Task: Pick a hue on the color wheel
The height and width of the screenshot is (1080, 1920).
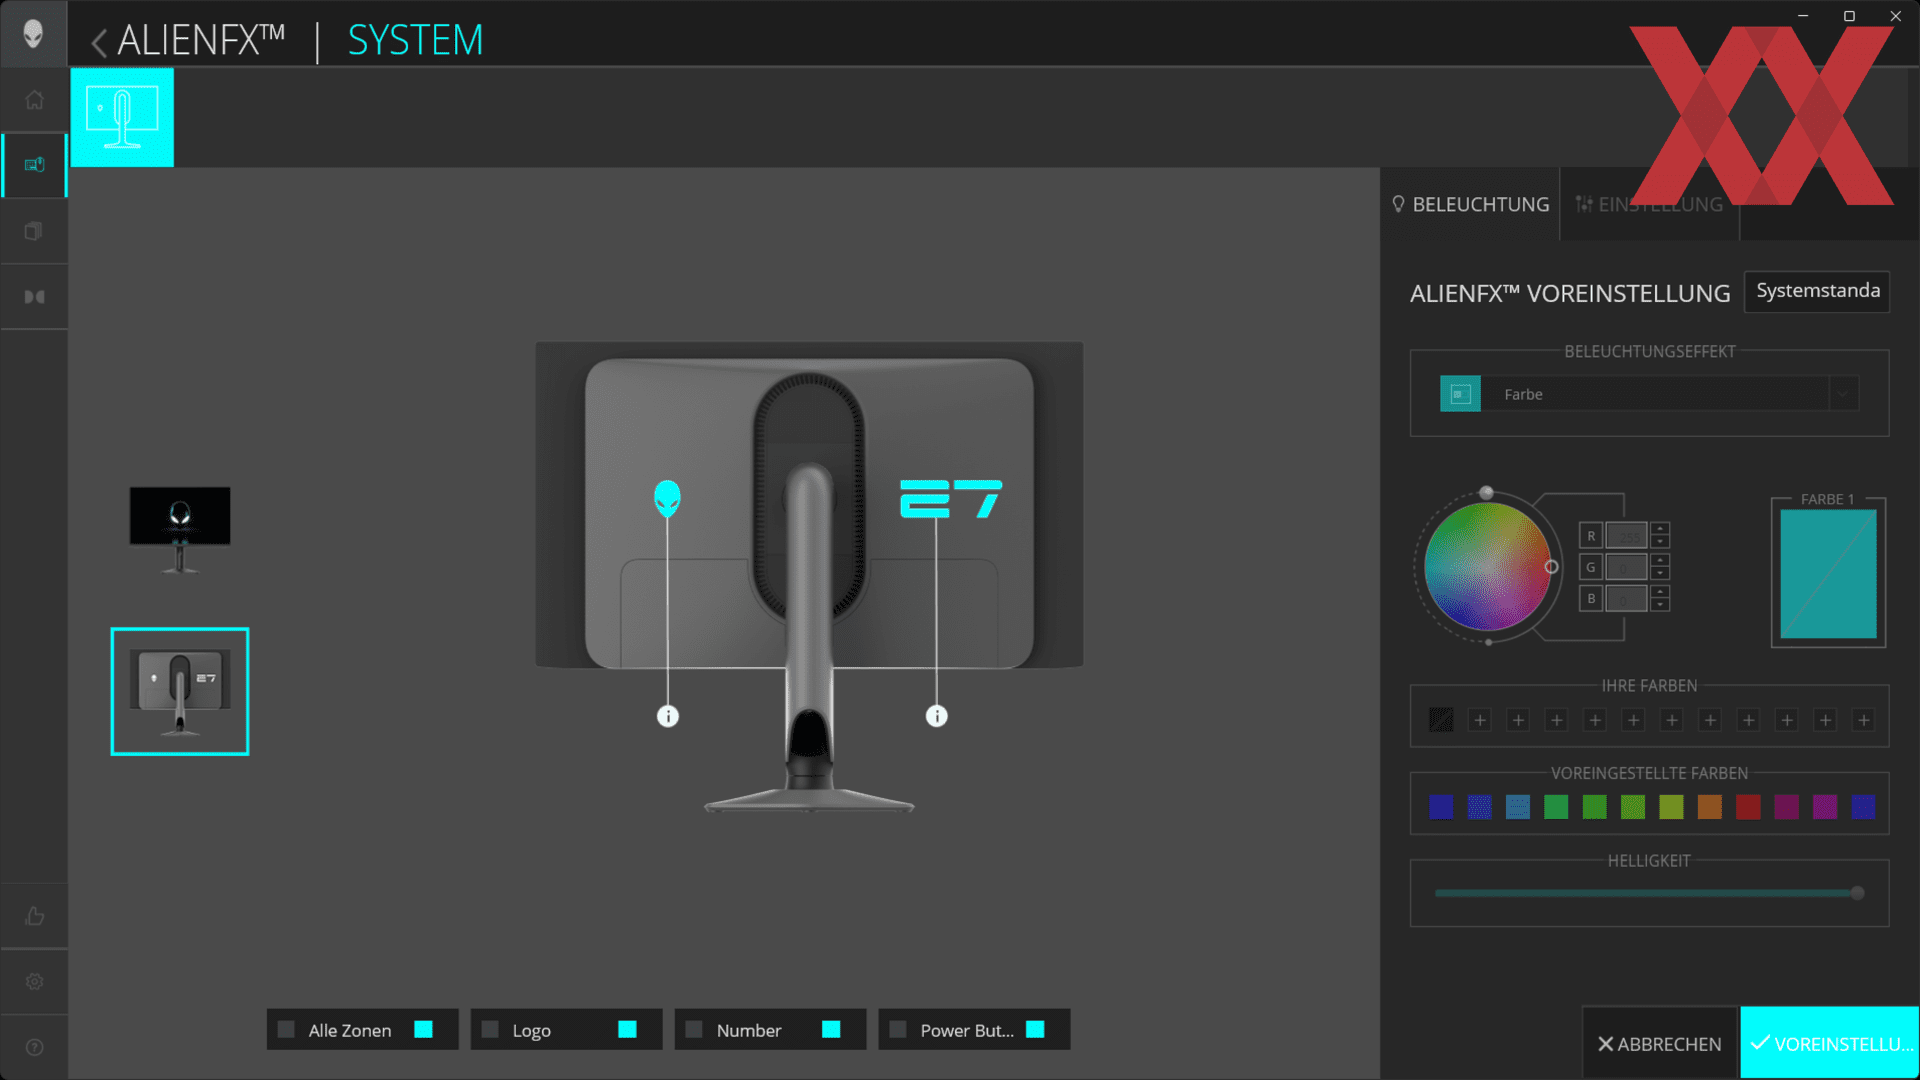Action: [1487, 566]
